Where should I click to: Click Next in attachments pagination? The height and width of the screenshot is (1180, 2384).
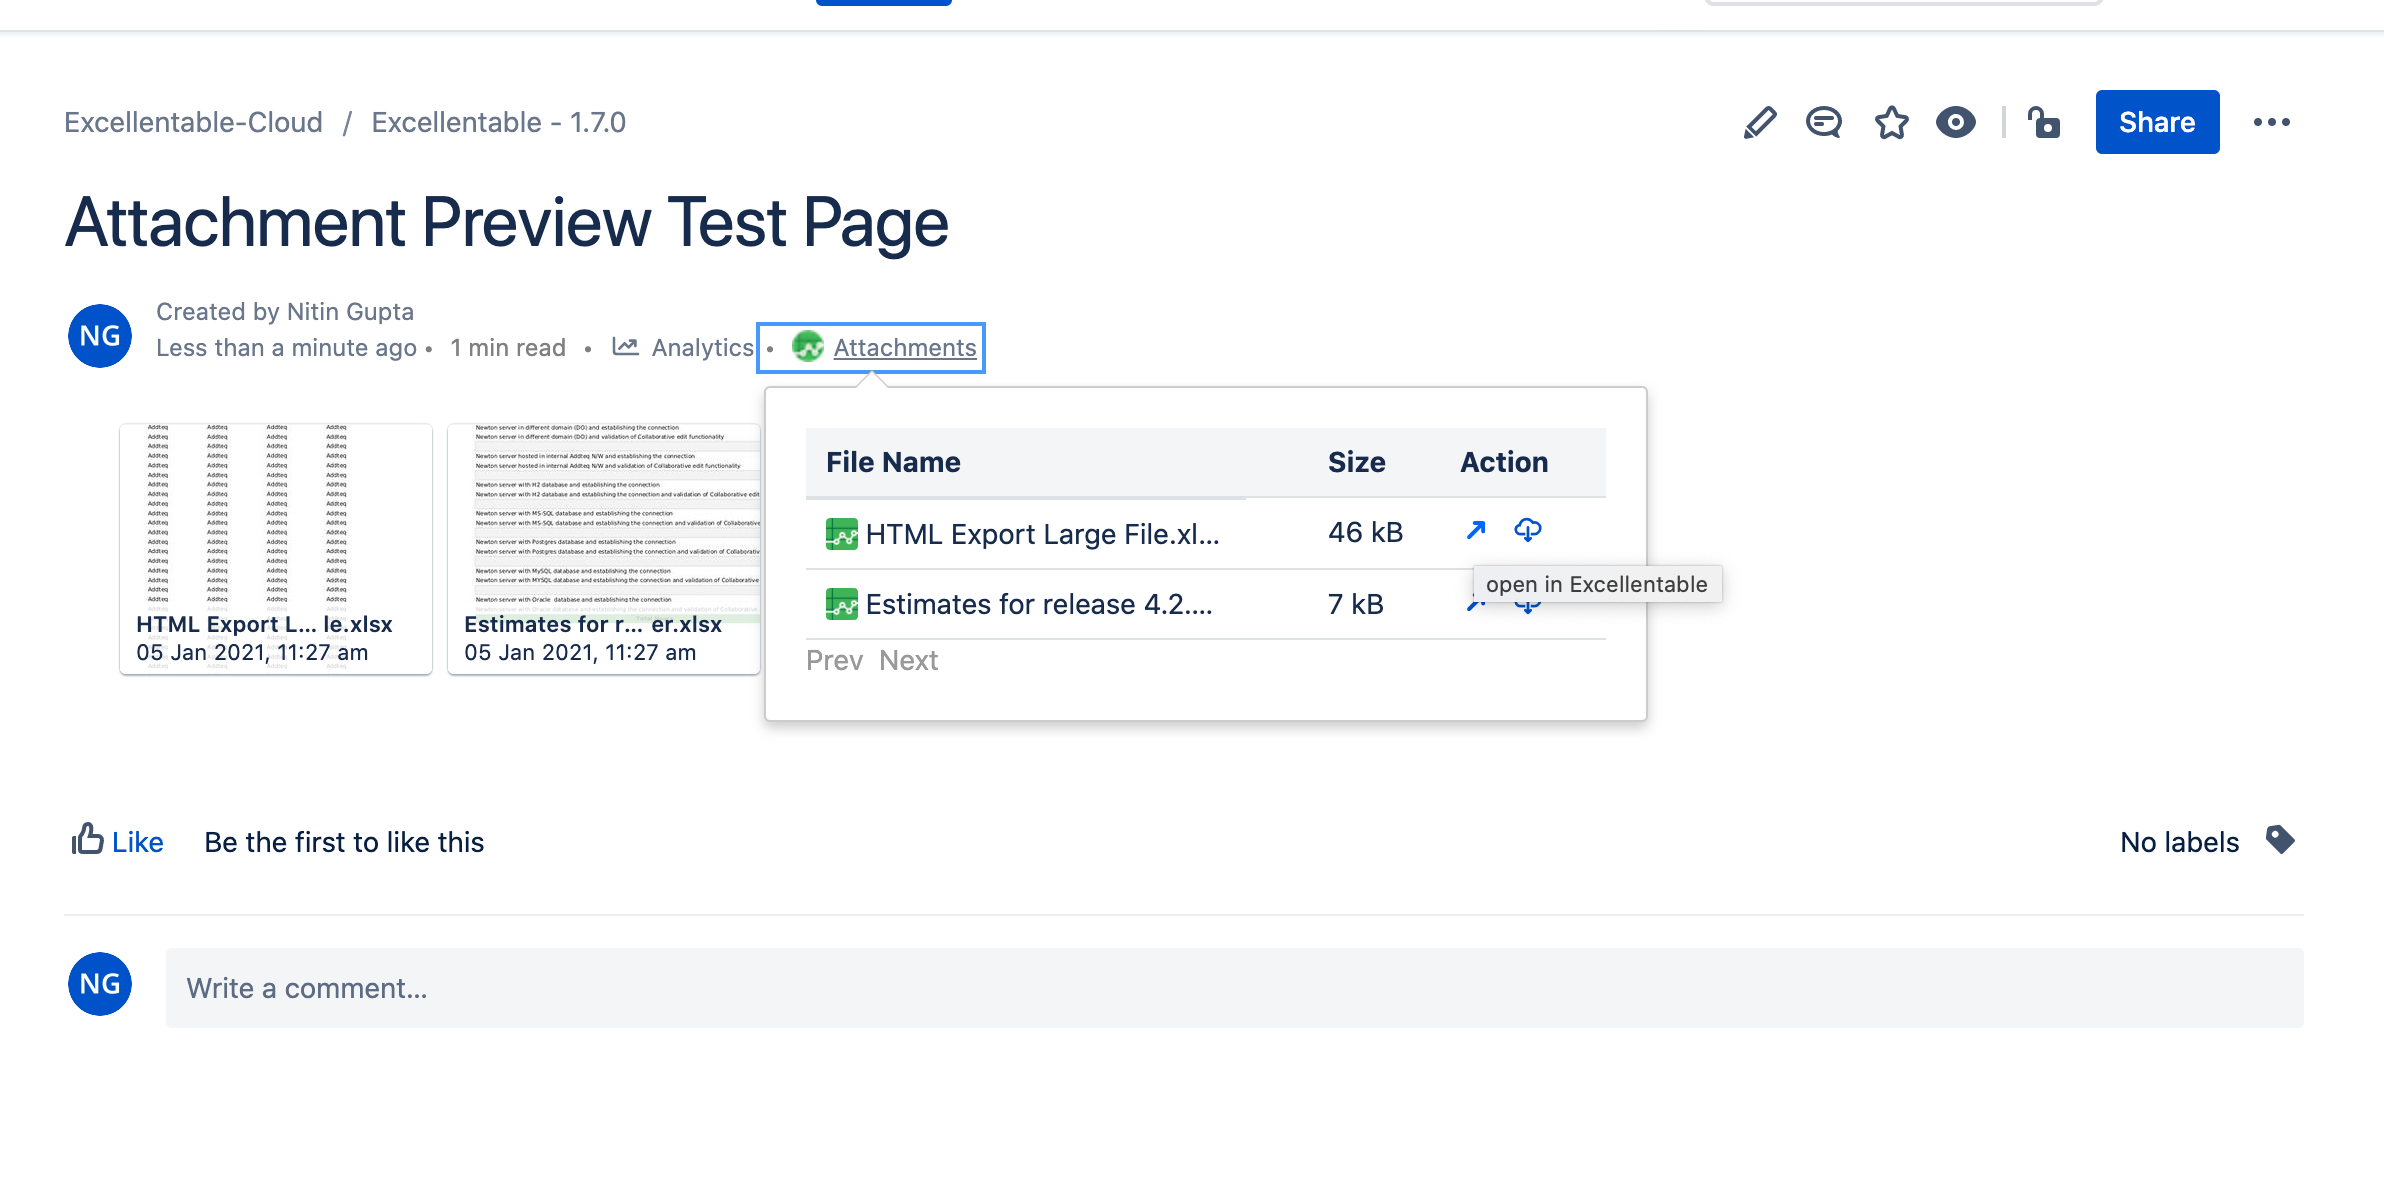pyautogui.click(x=908, y=661)
